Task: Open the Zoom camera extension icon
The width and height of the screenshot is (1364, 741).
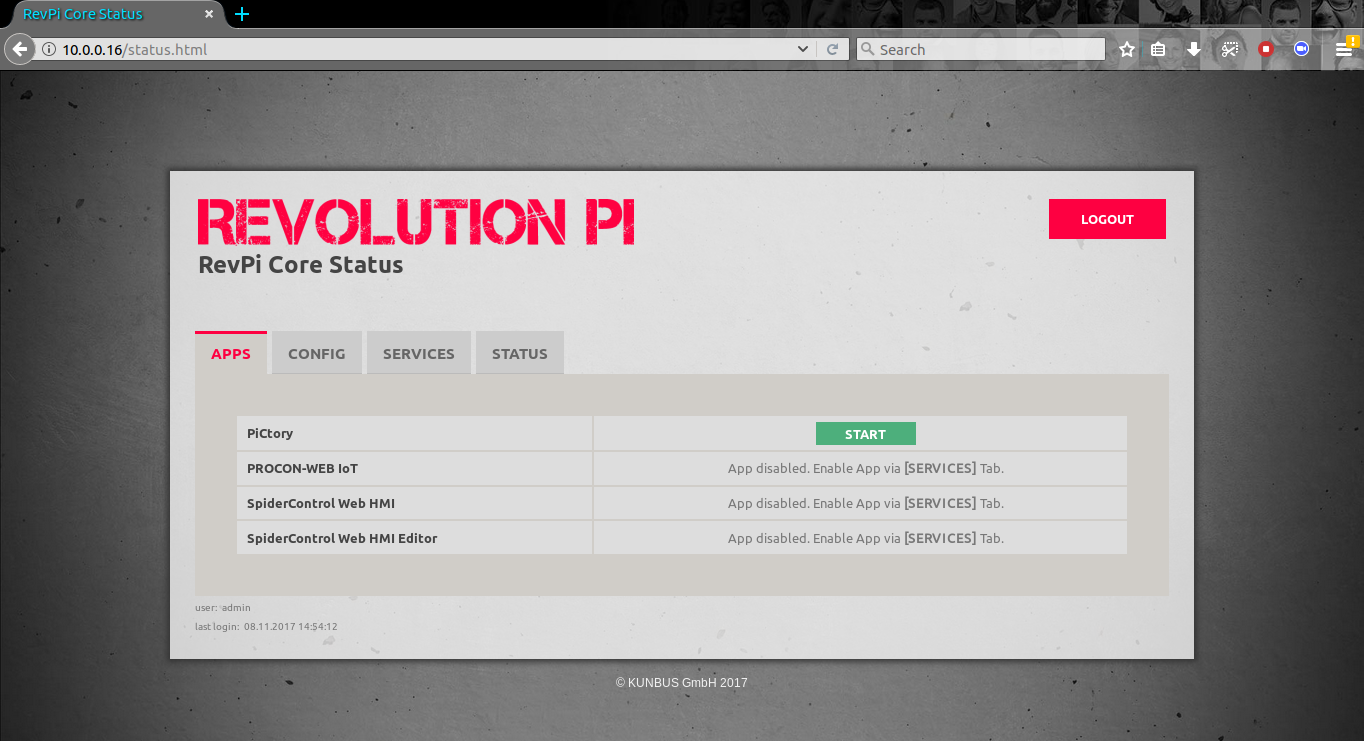Action: click(x=1300, y=48)
